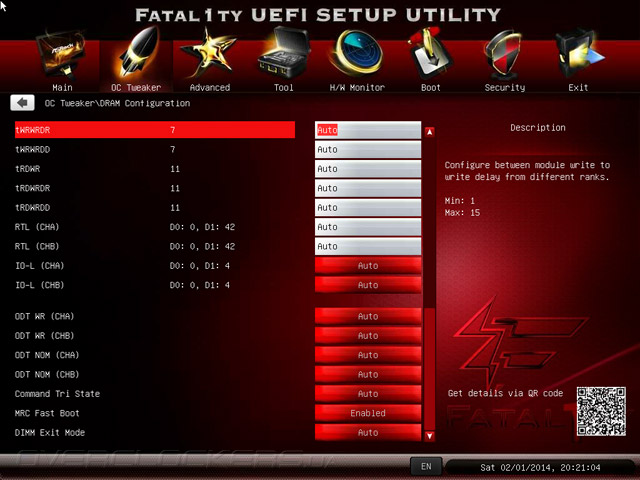
Task: Switch to the OC Tweaker tab label
Action: pyautogui.click(x=136, y=87)
